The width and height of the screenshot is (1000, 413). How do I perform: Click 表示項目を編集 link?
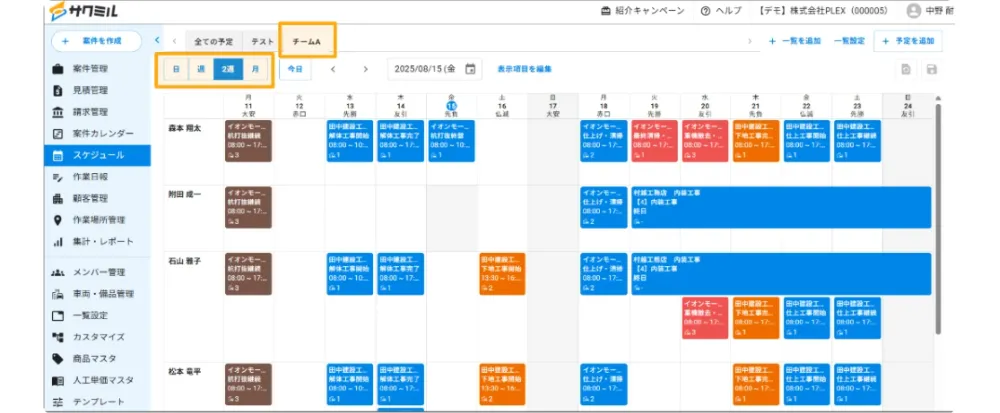(524, 69)
